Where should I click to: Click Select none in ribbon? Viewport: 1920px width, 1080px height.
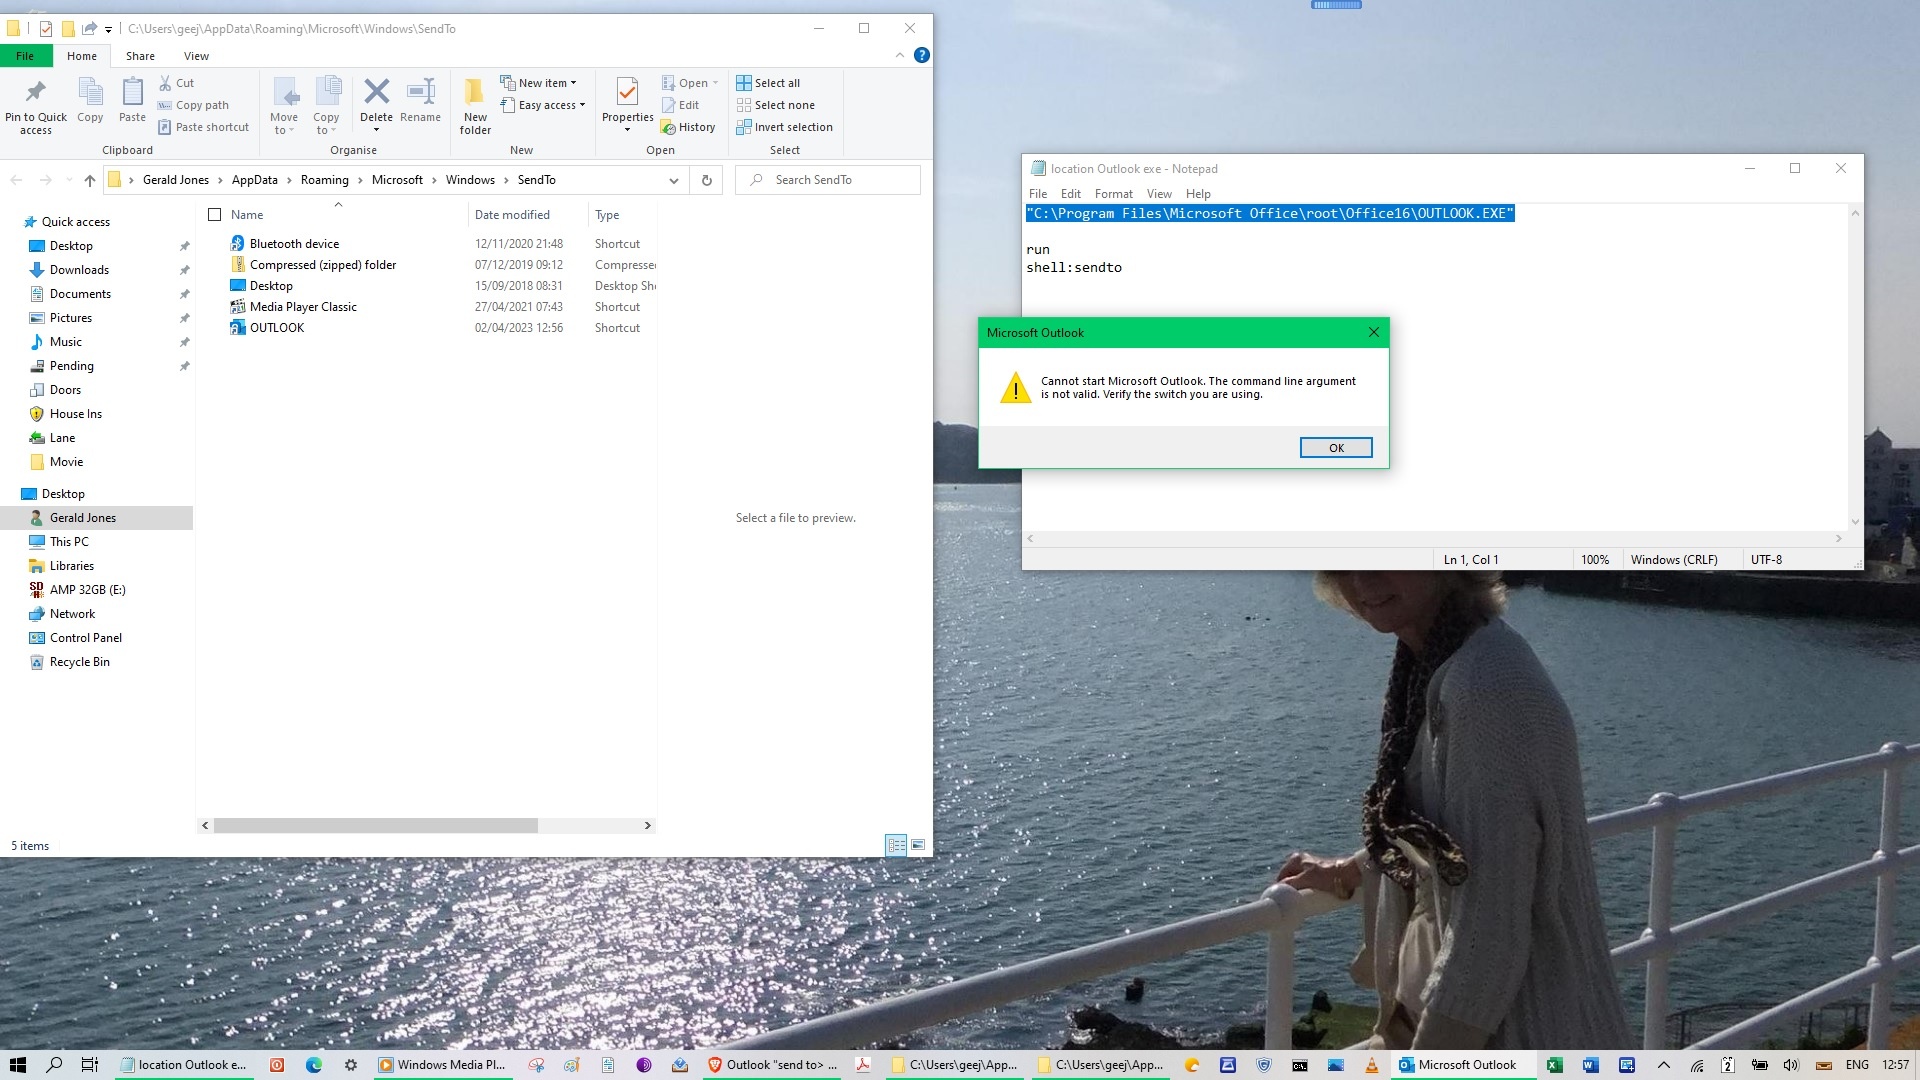tap(776, 105)
